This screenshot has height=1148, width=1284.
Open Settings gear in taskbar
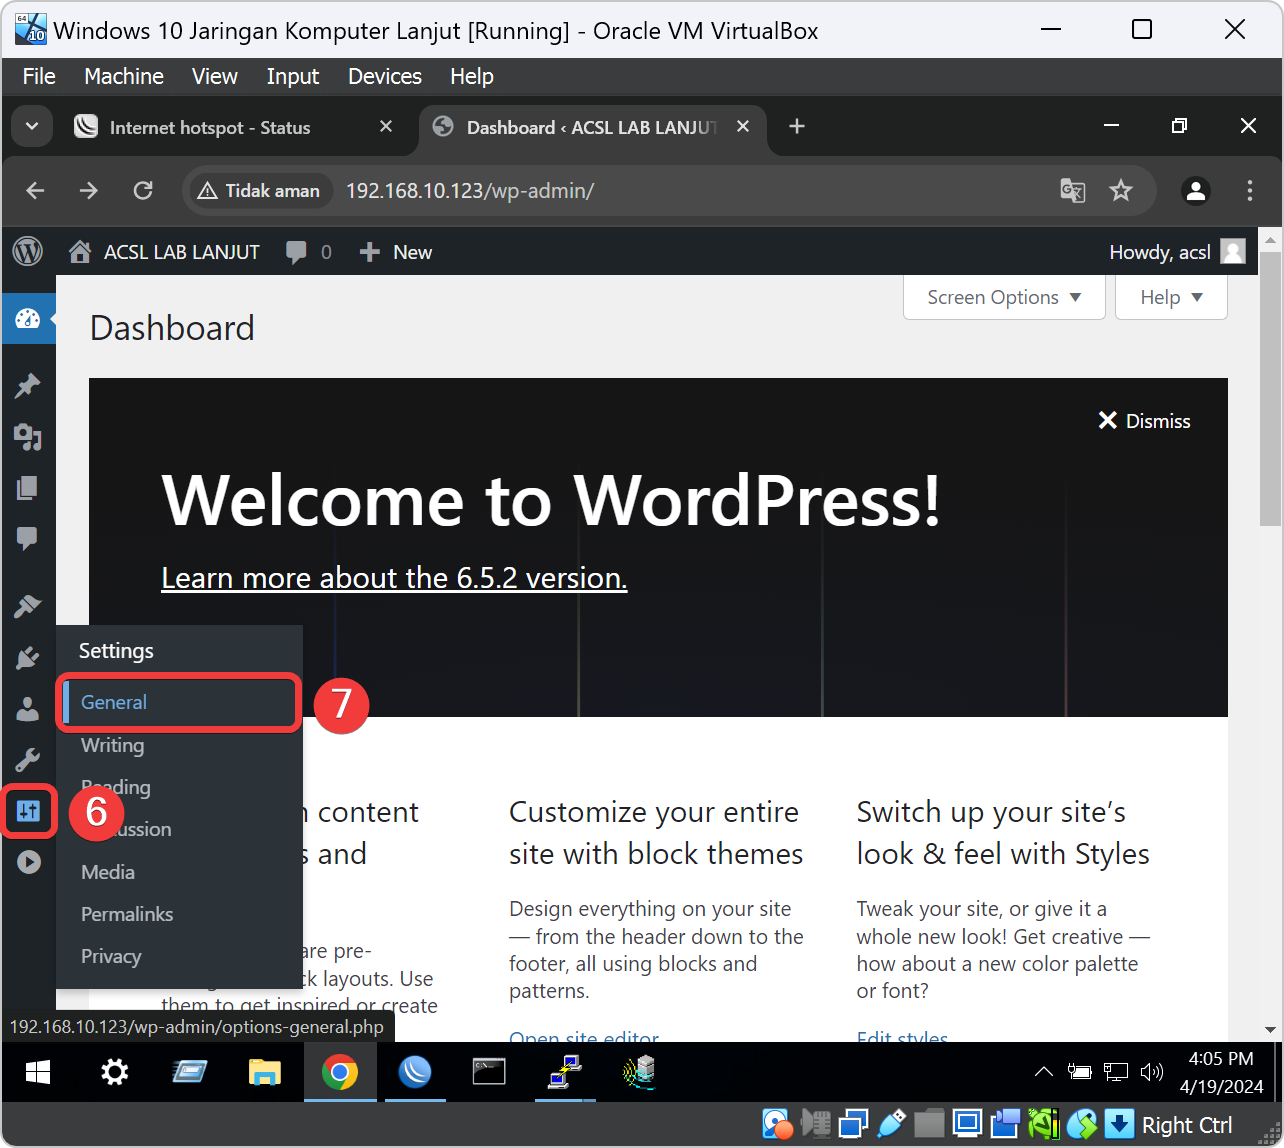click(x=115, y=1073)
